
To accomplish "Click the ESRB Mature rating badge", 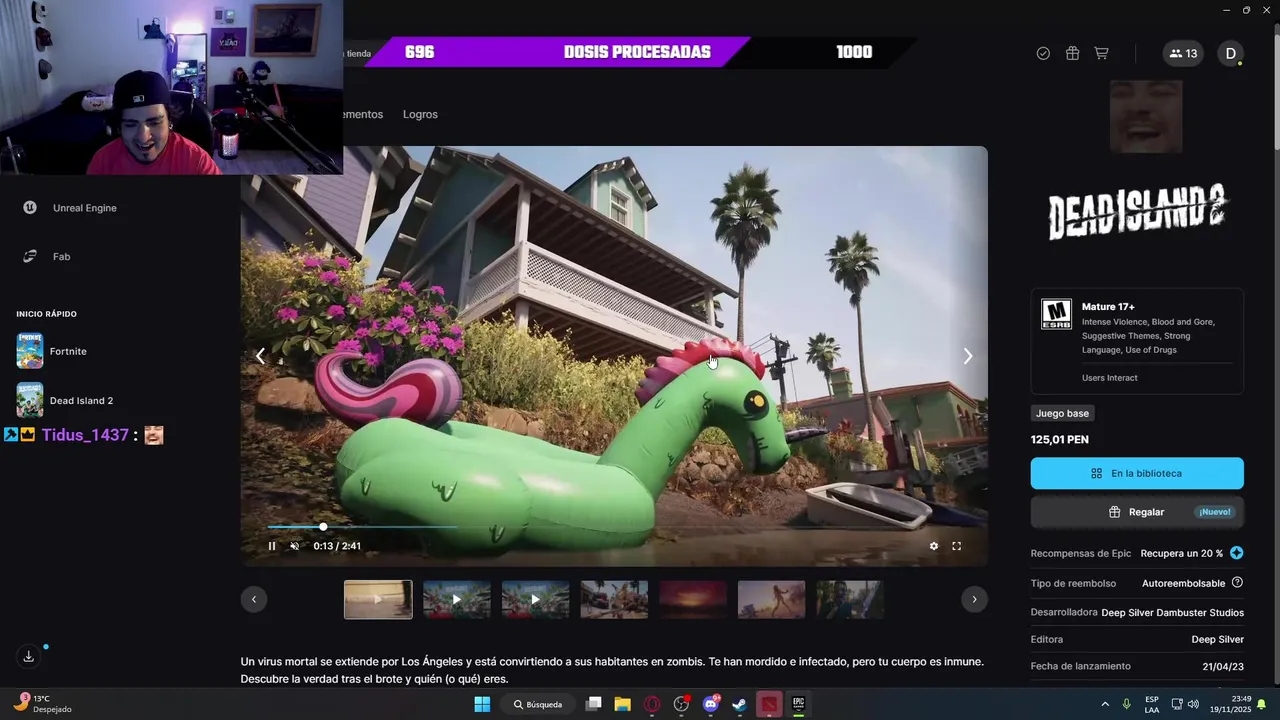I will click(1056, 314).
